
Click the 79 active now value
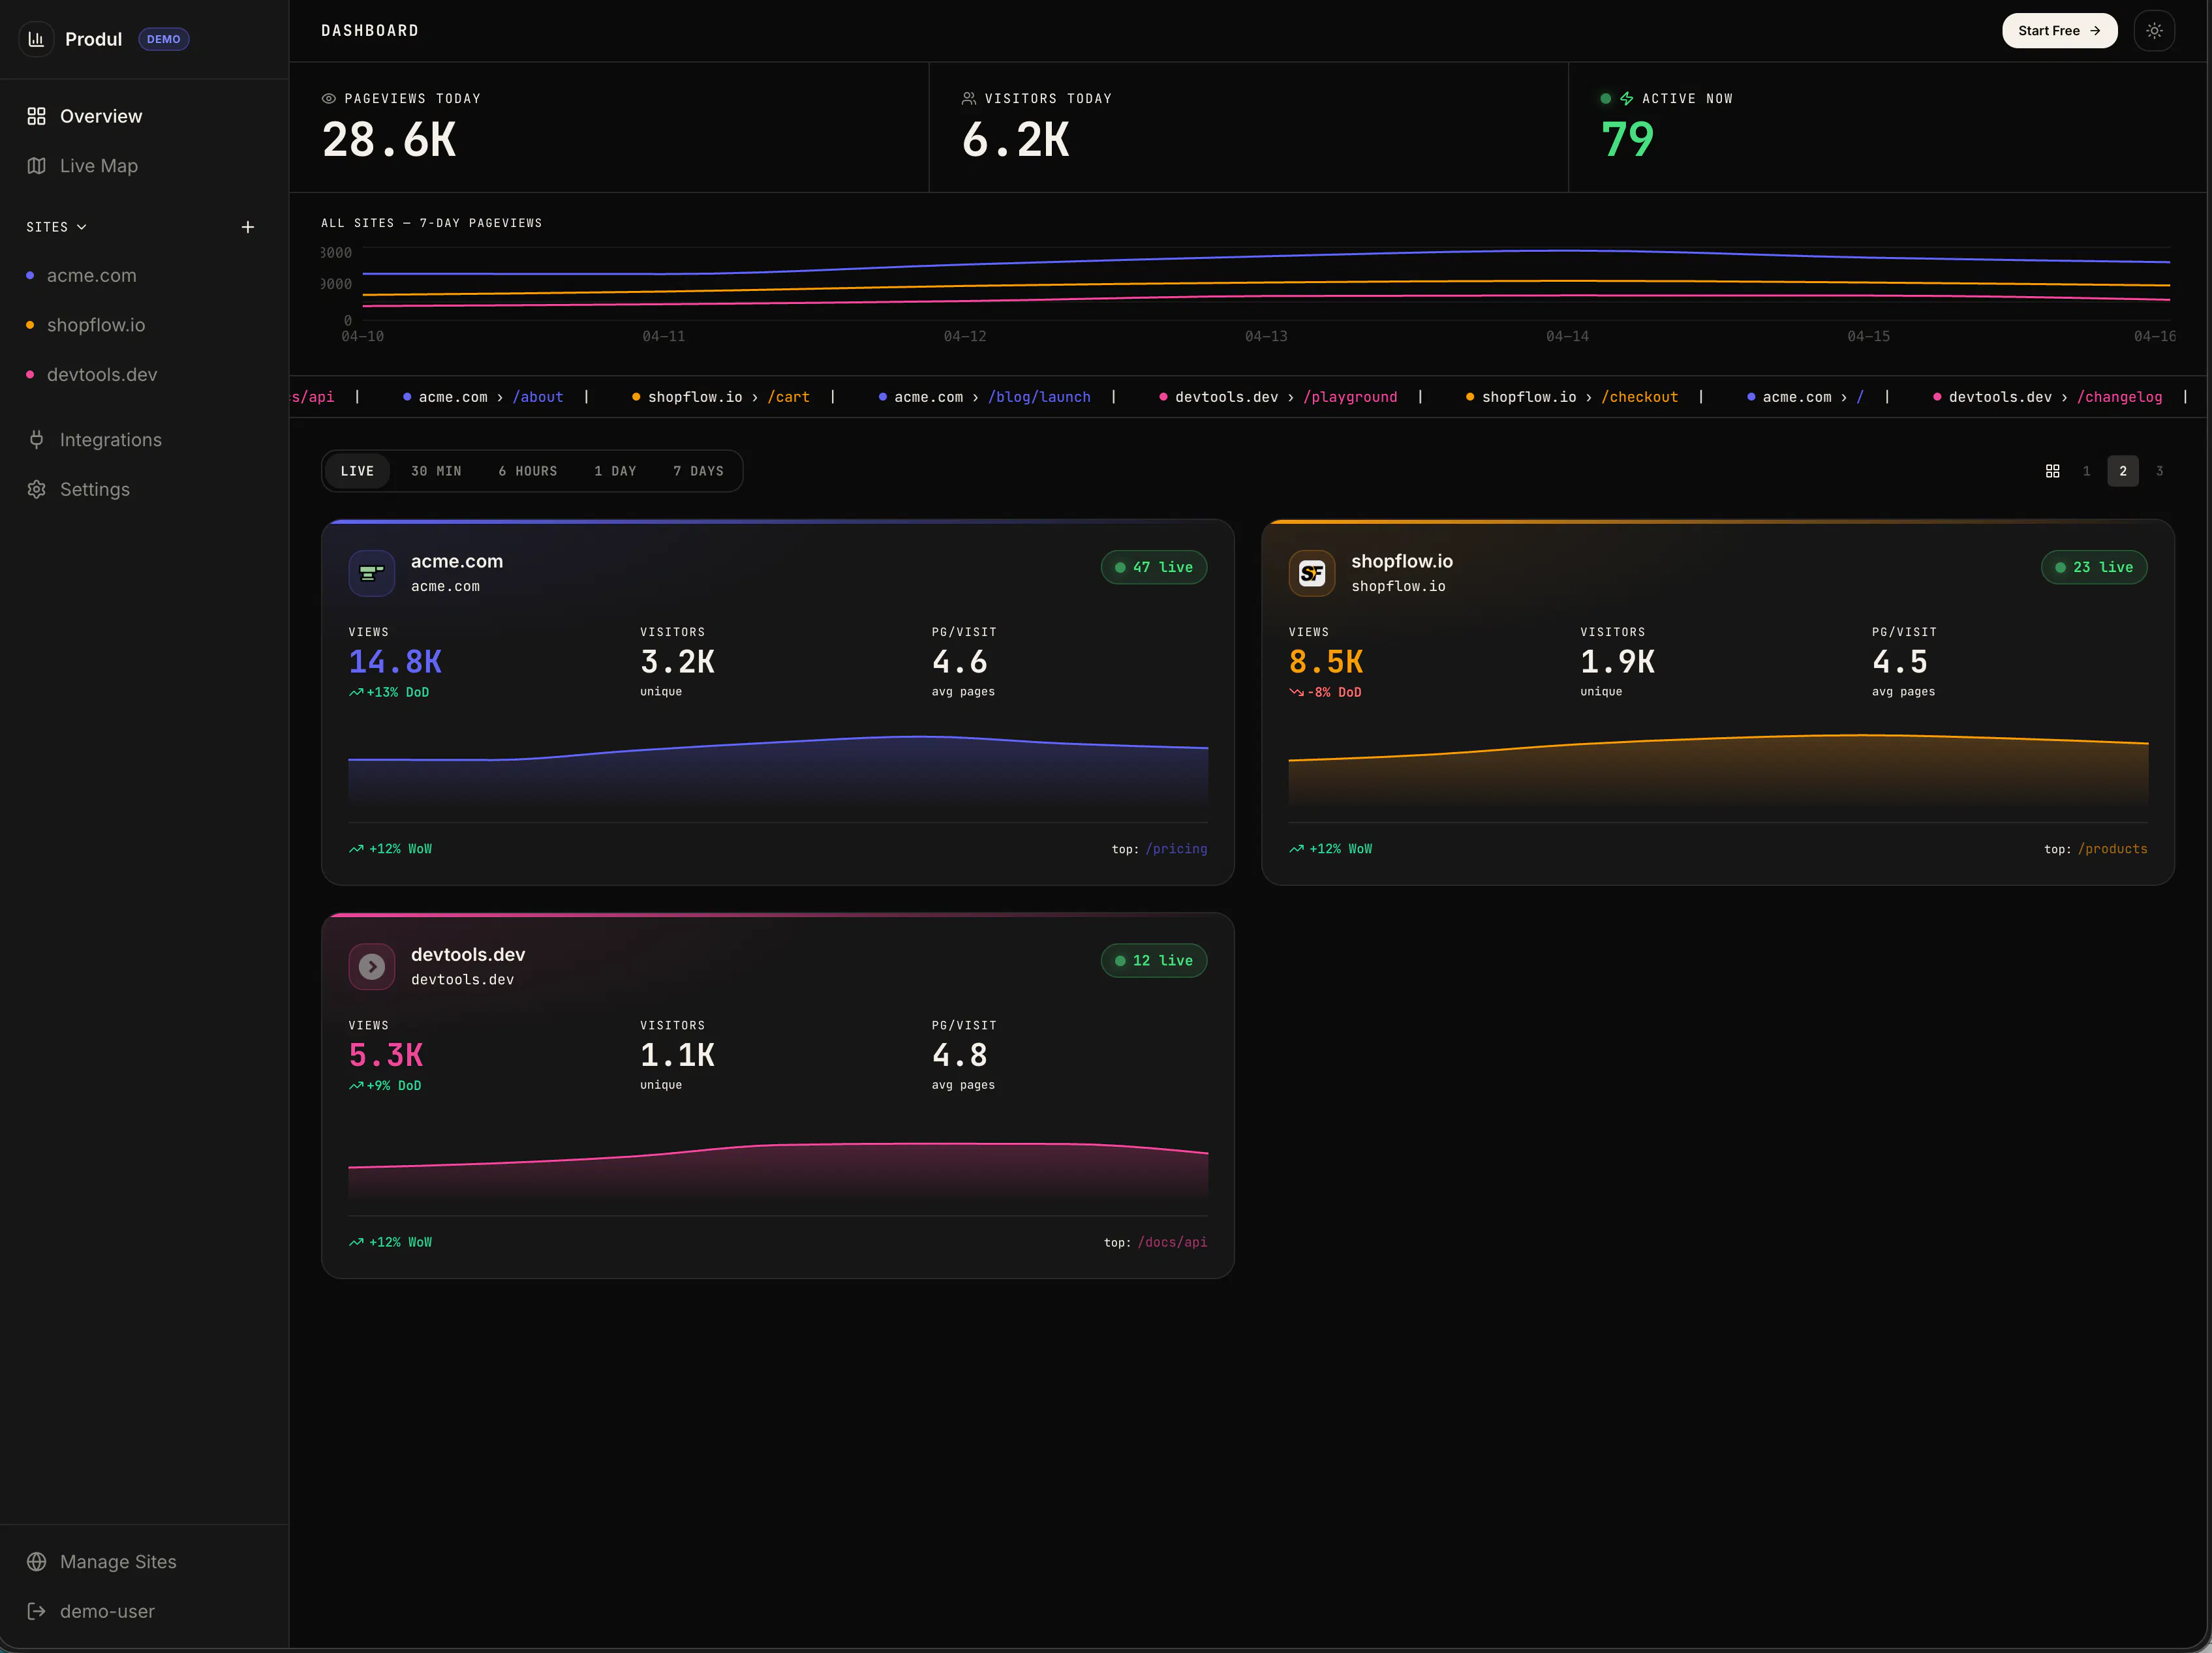(1627, 140)
